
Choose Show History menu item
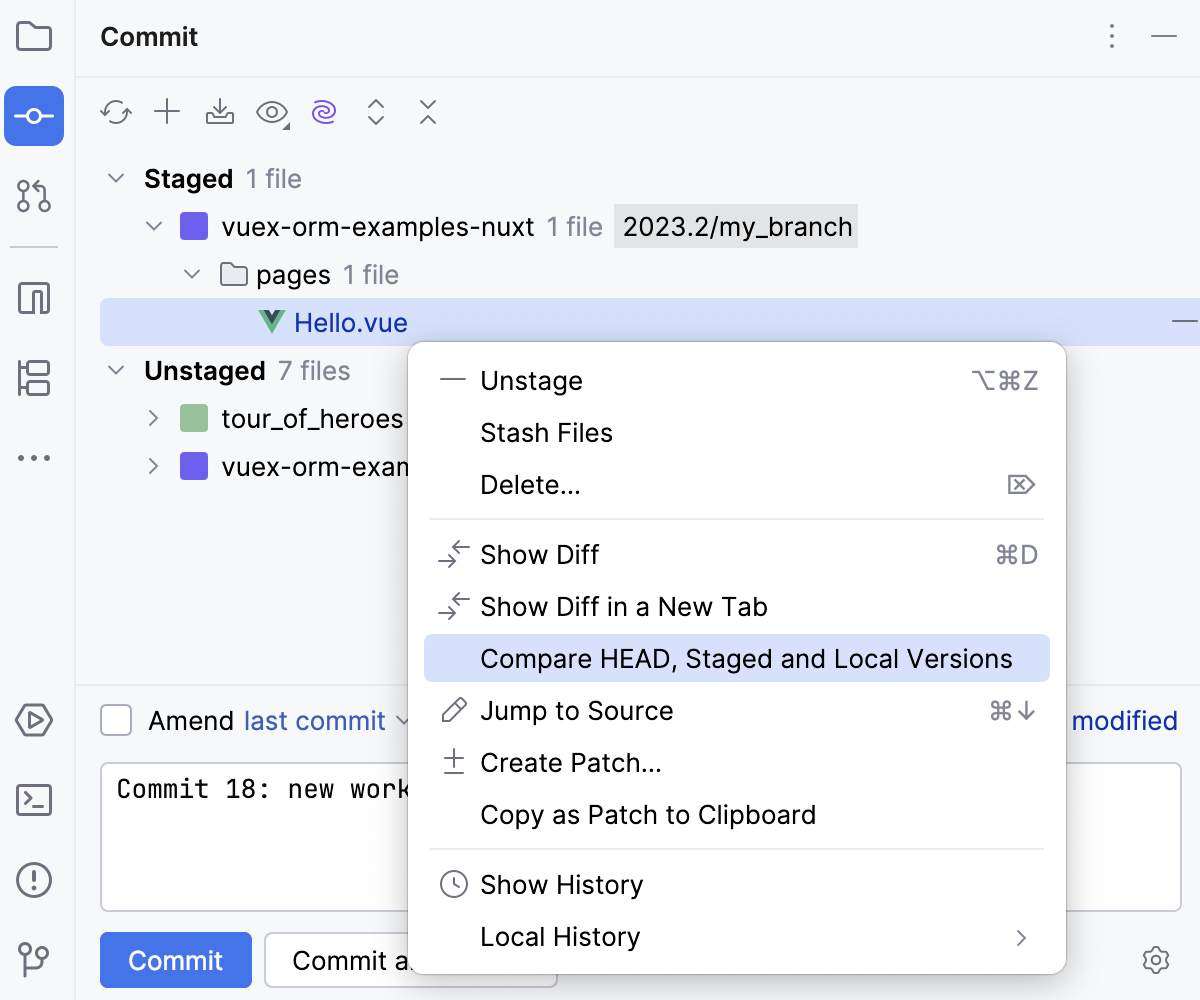[x=737, y=885]
